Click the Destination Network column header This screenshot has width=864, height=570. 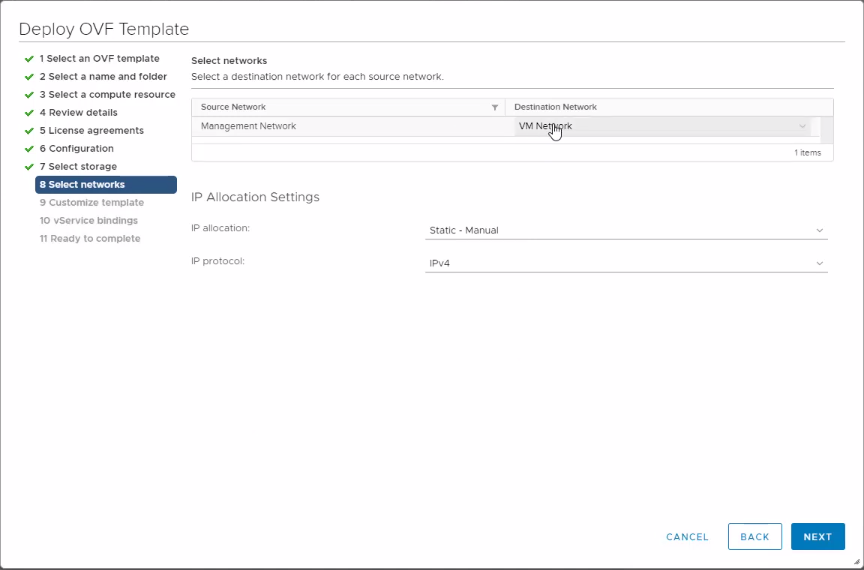point(556,107)
